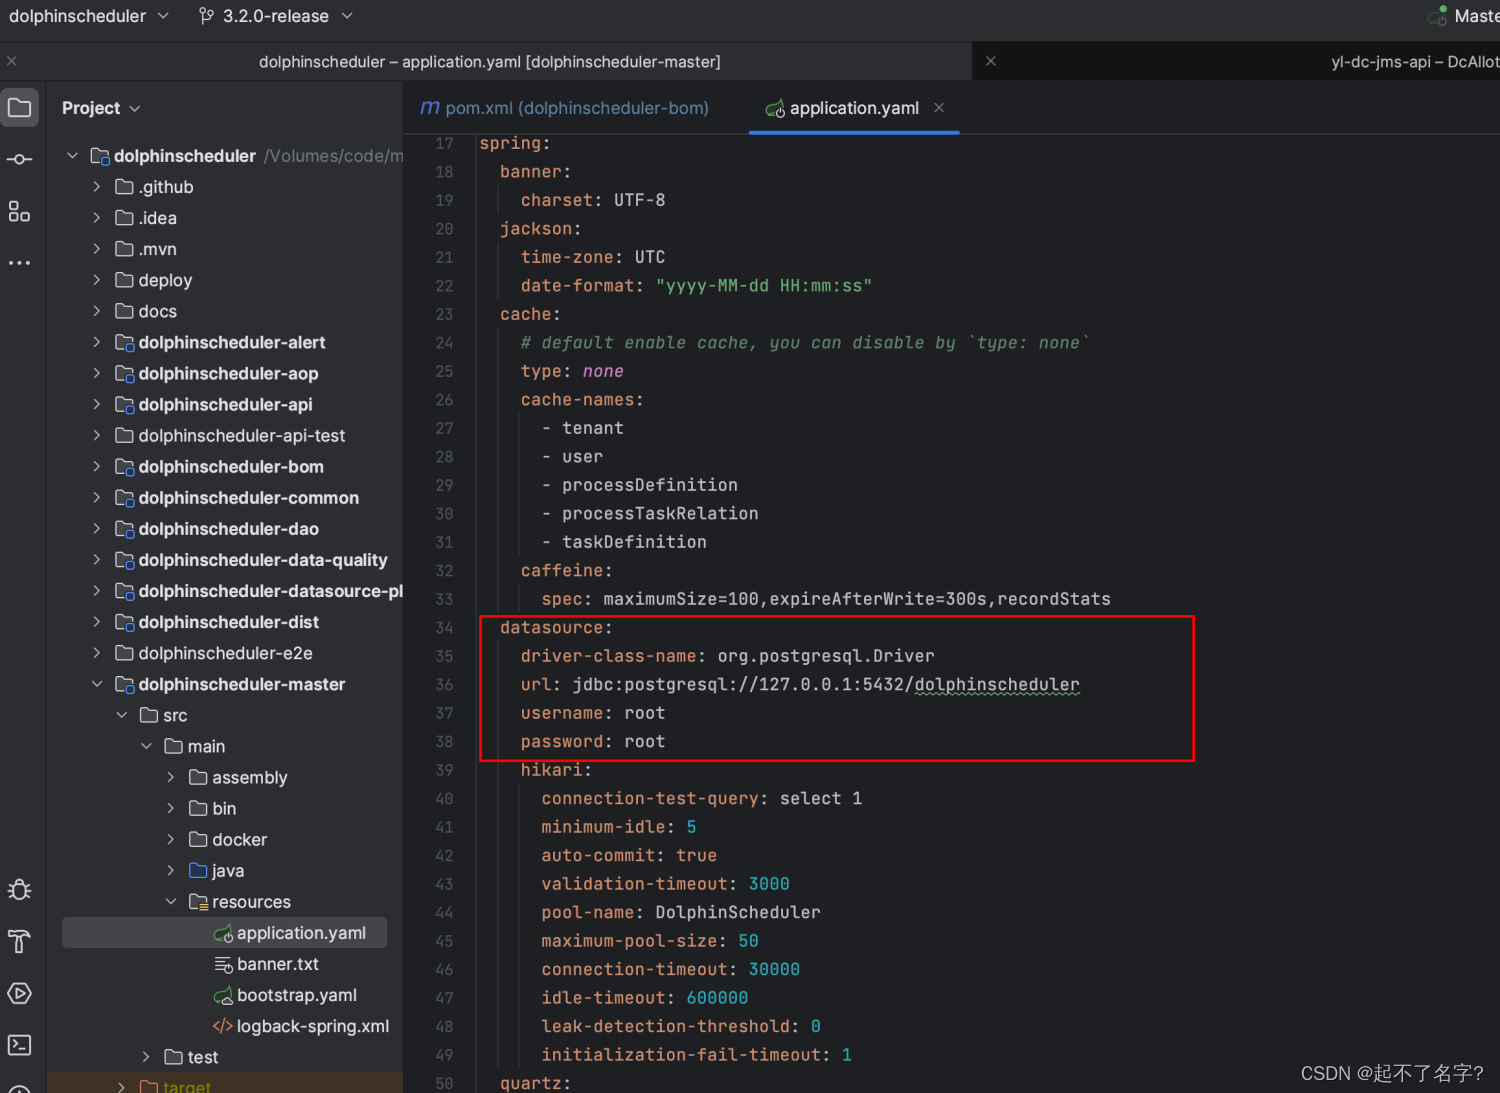Open the bootstrap.yaml file
The width and height of the screenshot is (1500, 1093).
click(296, 995)
